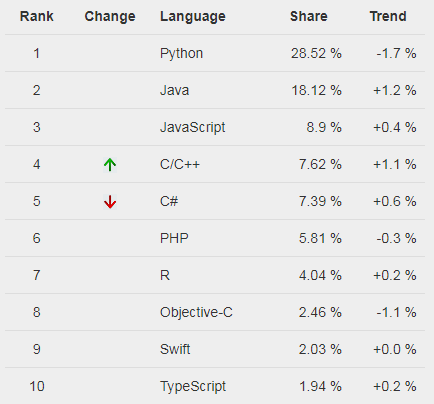Click the R language entry
The width and height of the screenshot is (434, 404).
pyautogui.click(x=165, y=275)
